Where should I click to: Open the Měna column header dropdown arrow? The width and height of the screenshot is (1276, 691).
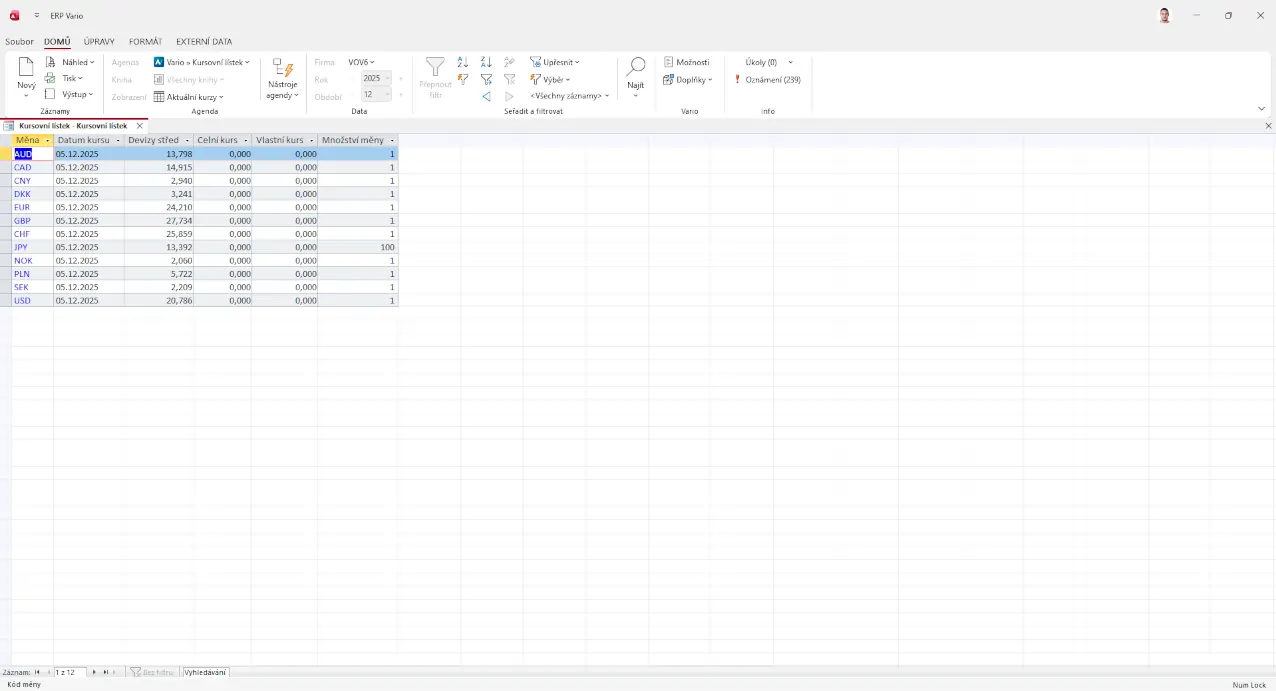tap(47, 141)
